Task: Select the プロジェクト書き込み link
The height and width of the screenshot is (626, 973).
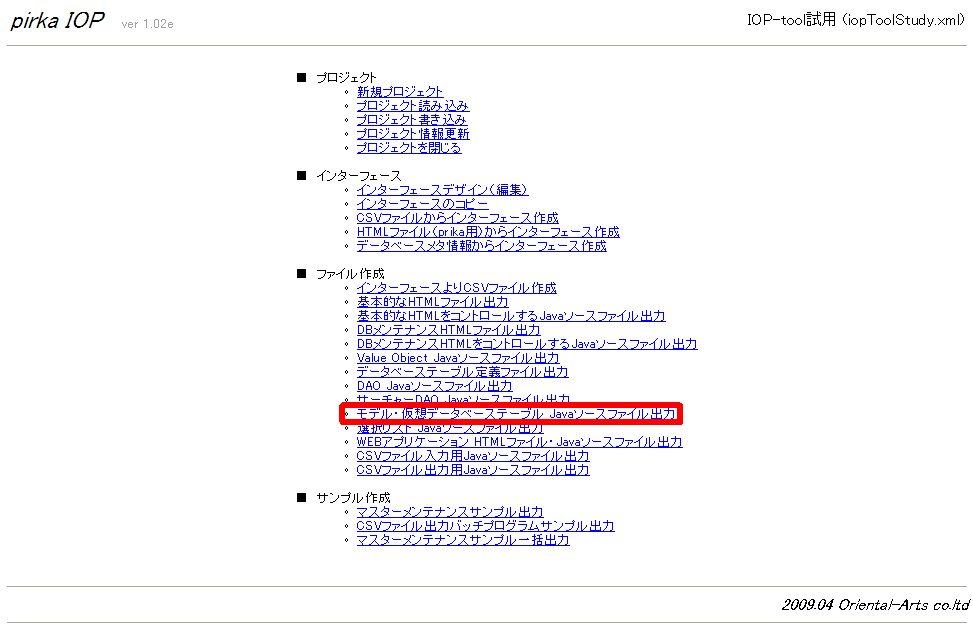Action: [x=411, y=120]
